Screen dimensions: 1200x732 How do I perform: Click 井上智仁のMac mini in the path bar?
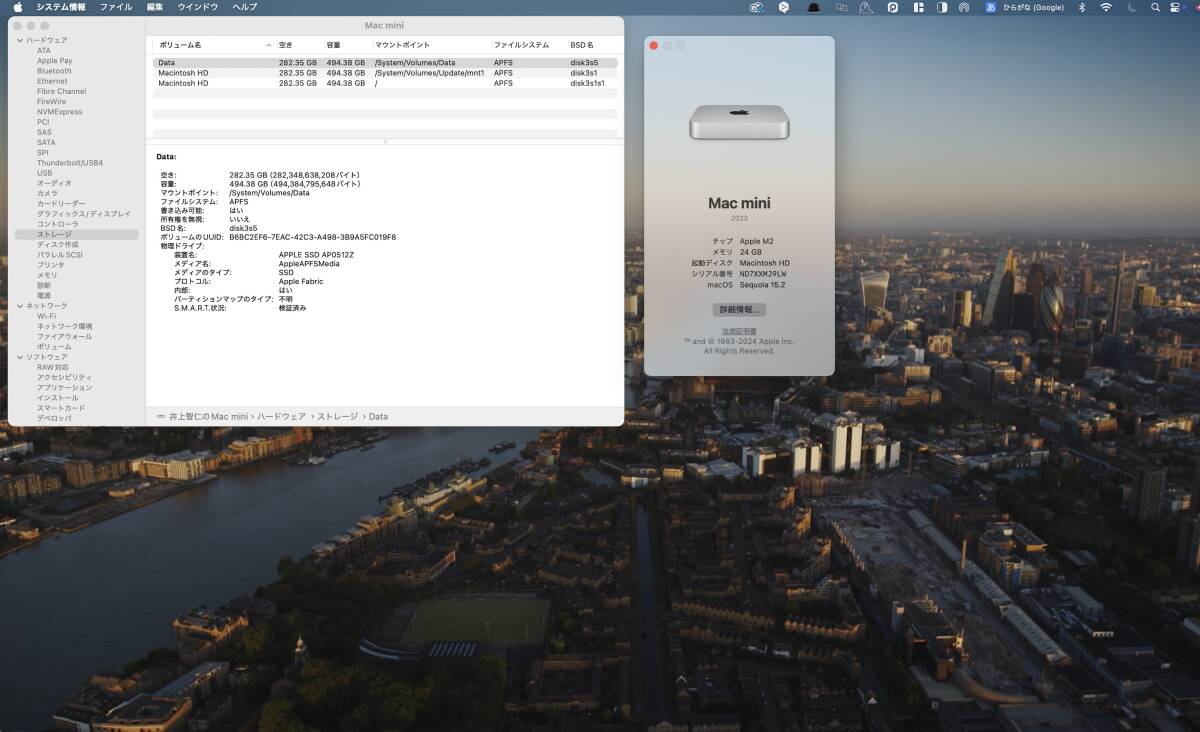click(208, 416)
